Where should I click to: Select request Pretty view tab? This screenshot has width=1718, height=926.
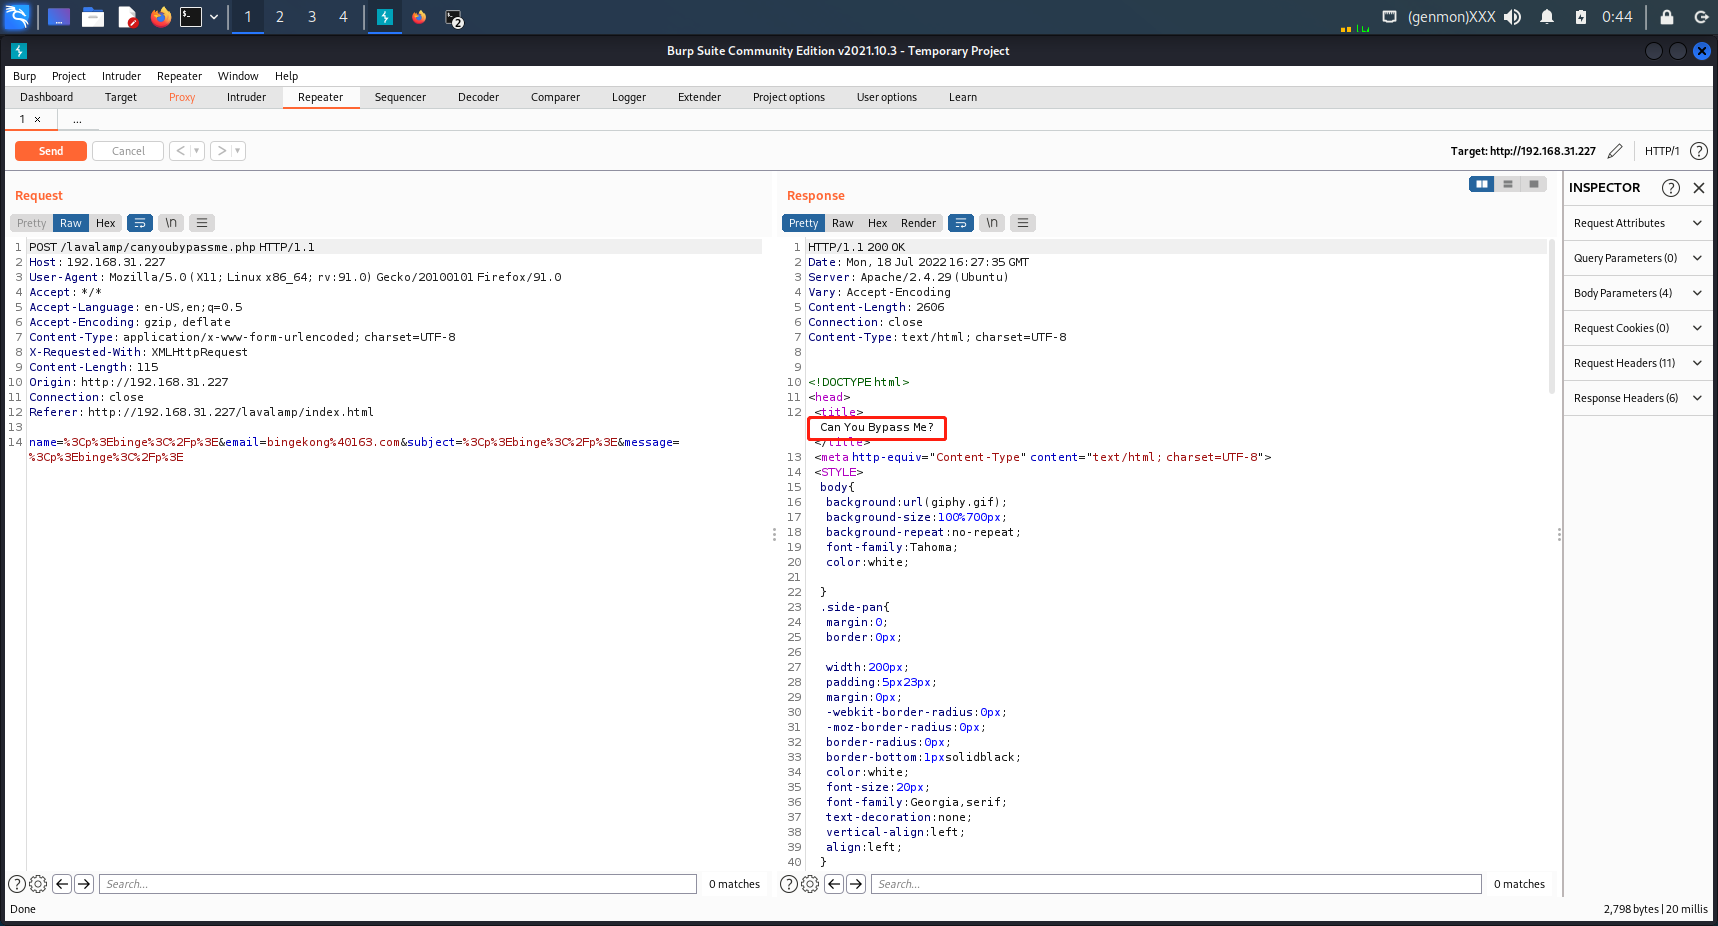32,223
